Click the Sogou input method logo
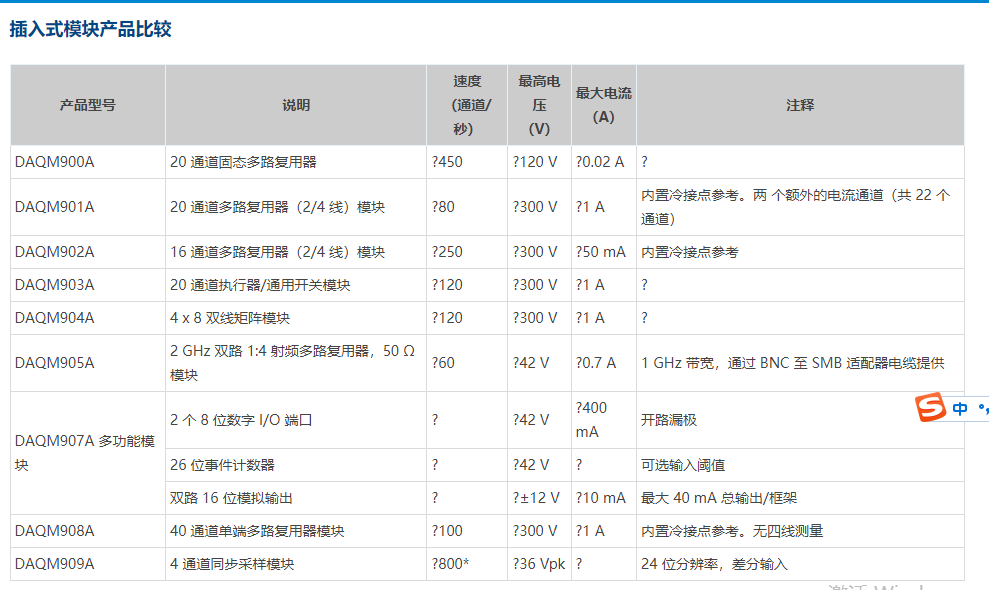989x590 pixels. click(x=930, y=407)
